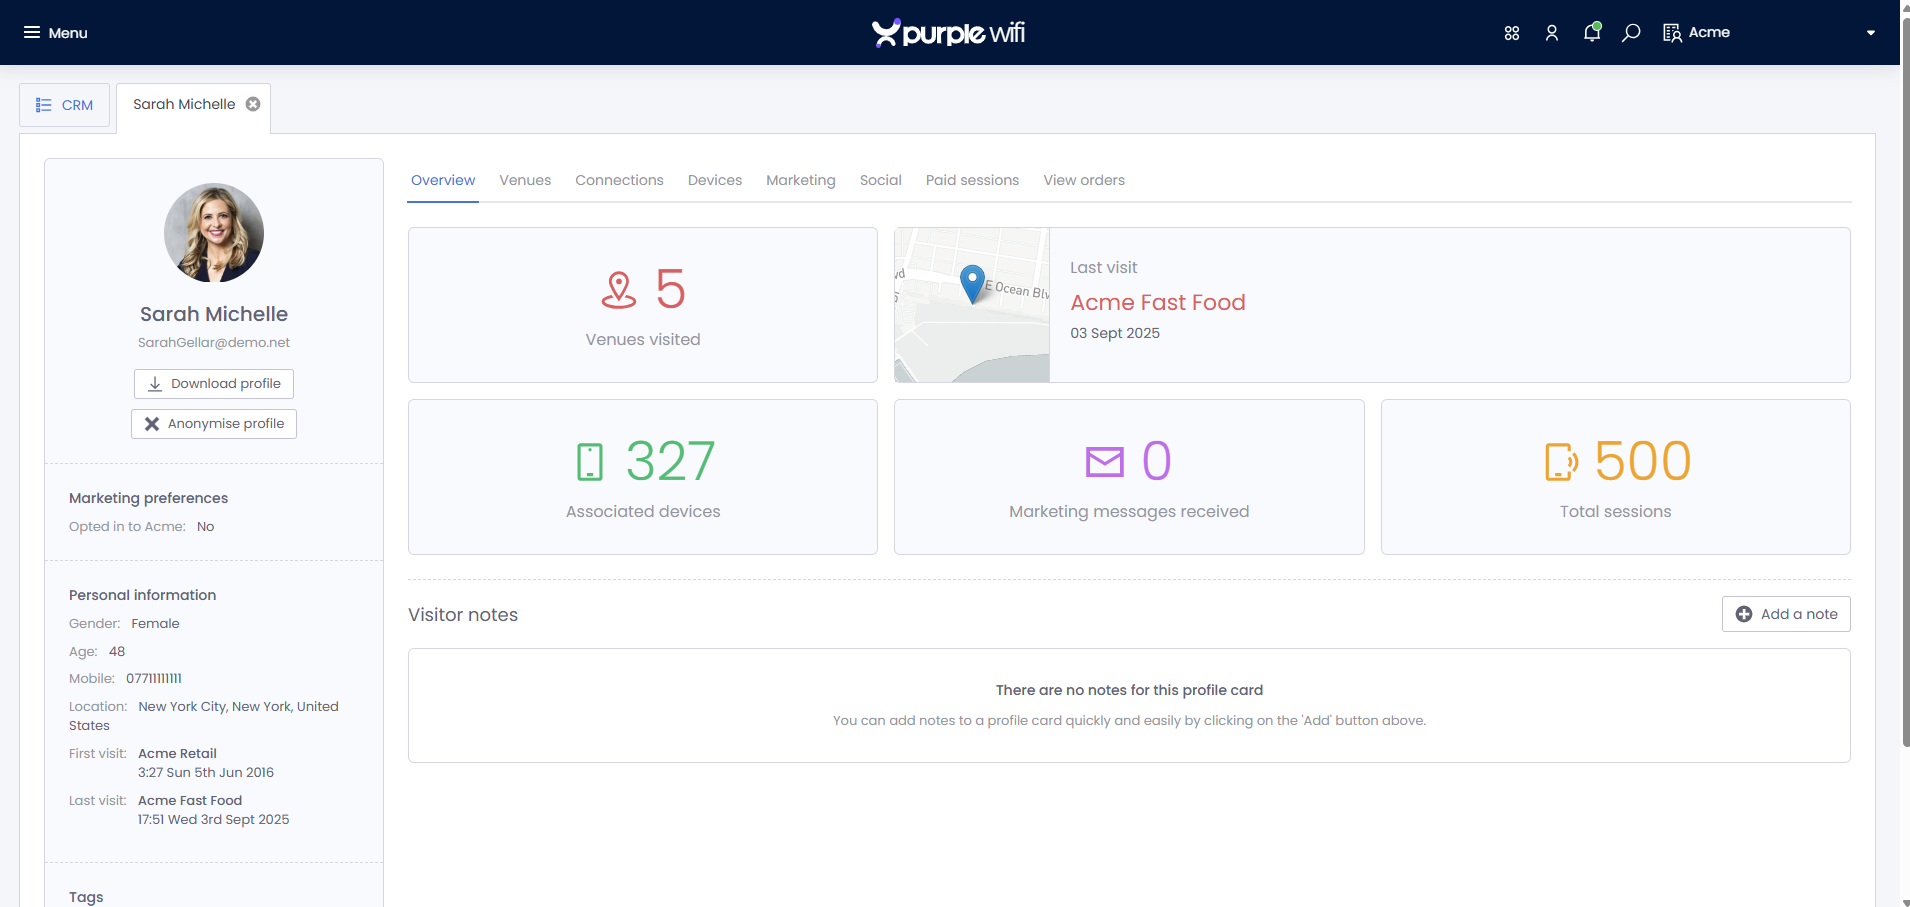Click the Acme Fast Food venue in Personal information
This screenshot has width=1910, height=907.
190,800
